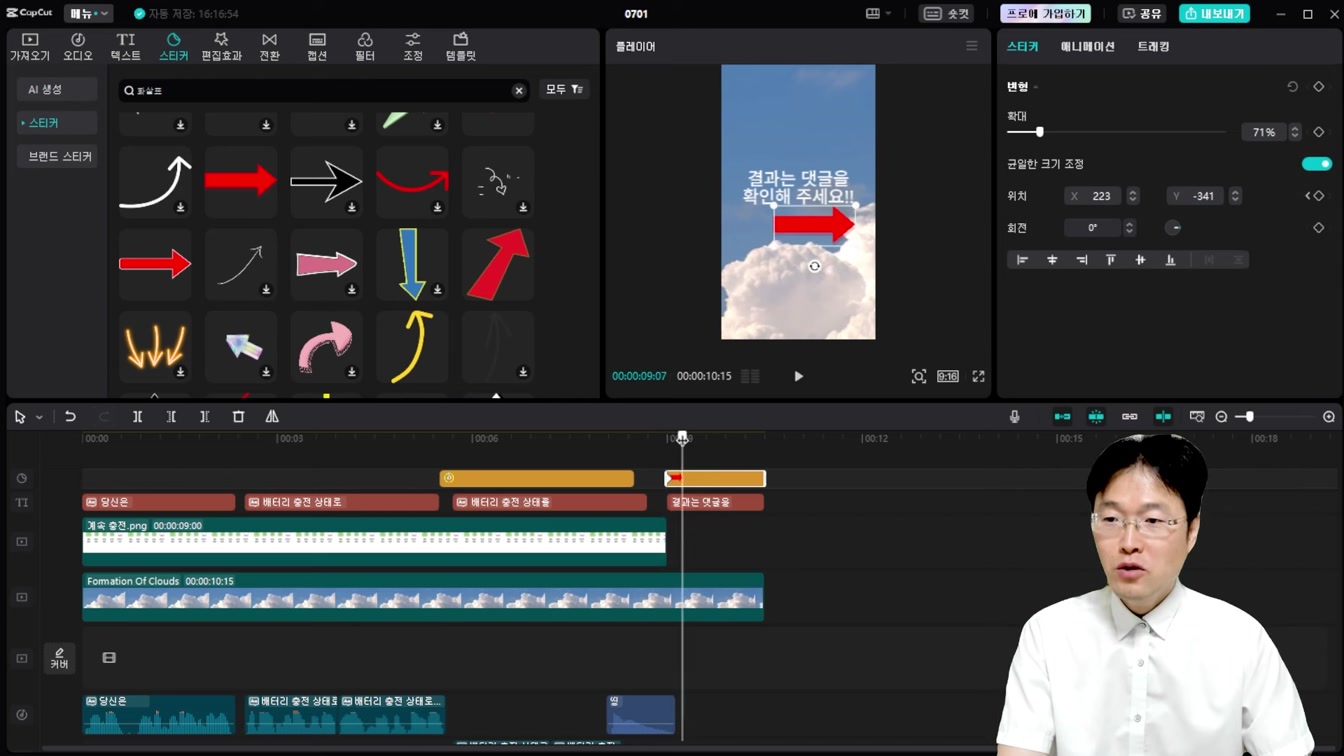Image resolution: width=1344 pixels, height=756 pixels.
Task: Select the black outlined arrow sticker
Action: click(326, 182)
